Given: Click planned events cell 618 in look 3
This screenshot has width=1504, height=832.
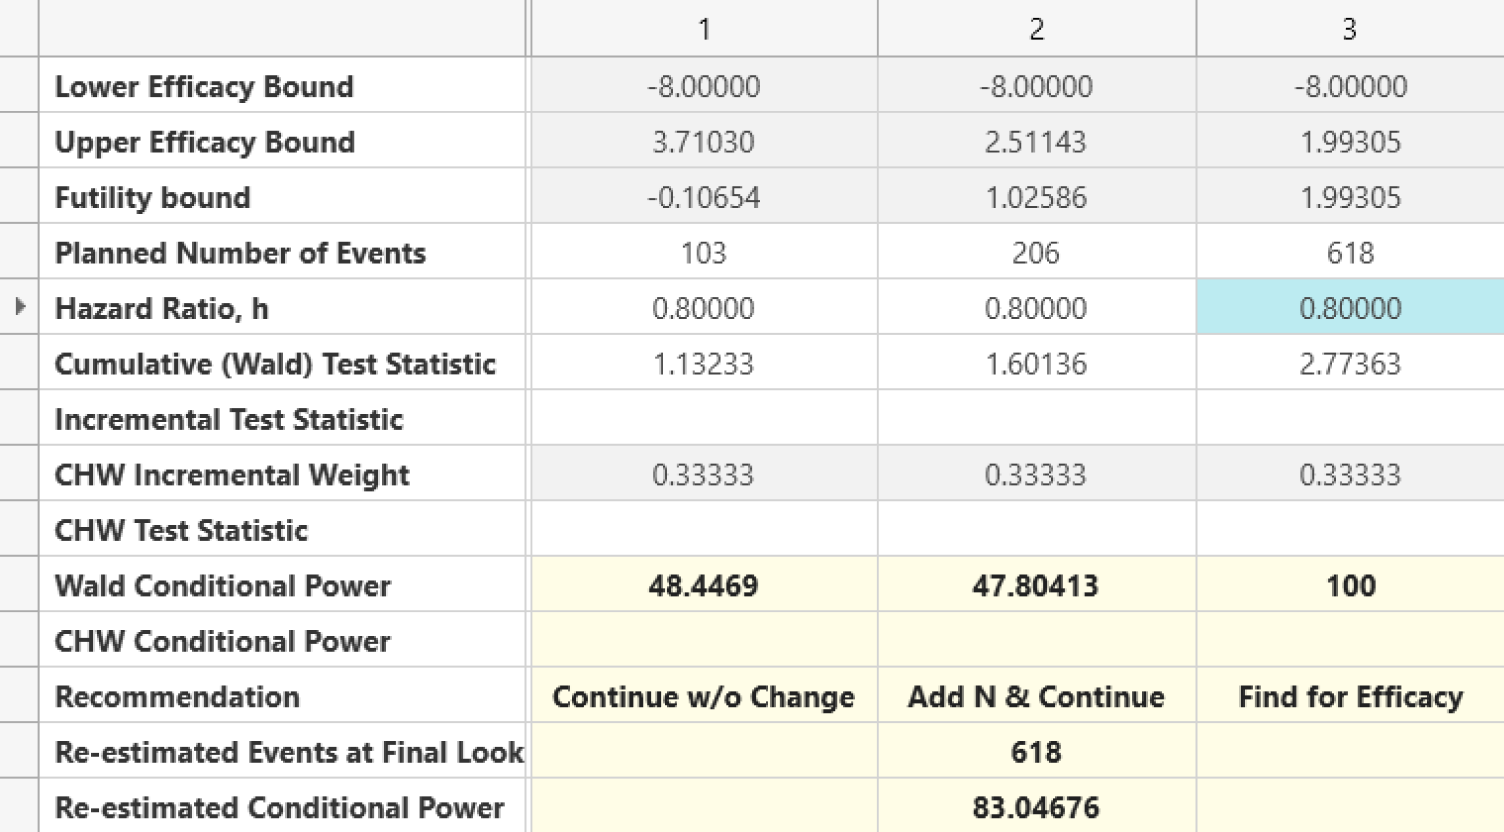Looking at the screenshot, I should coord(1350,253).
